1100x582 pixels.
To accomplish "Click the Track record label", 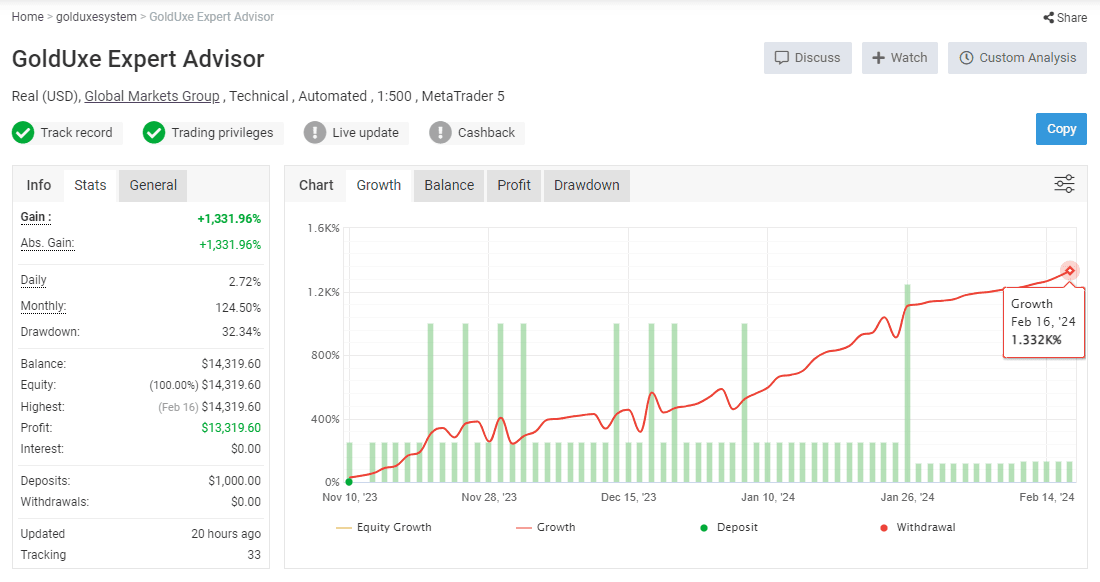I will click(76, 133).
